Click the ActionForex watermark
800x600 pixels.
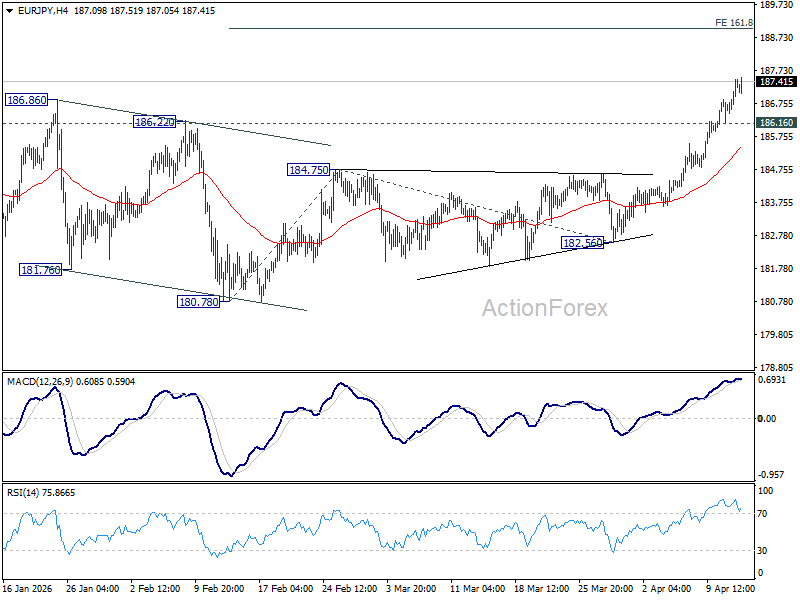click(545, 308)
